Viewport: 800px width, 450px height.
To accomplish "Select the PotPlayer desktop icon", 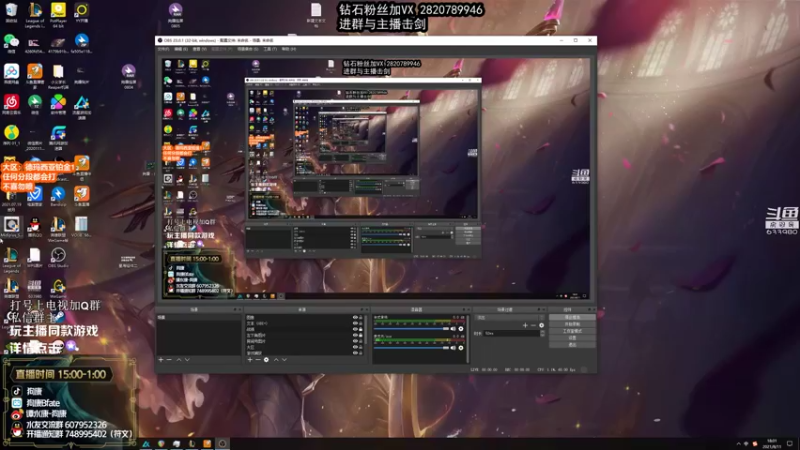I will click(58, 15).
